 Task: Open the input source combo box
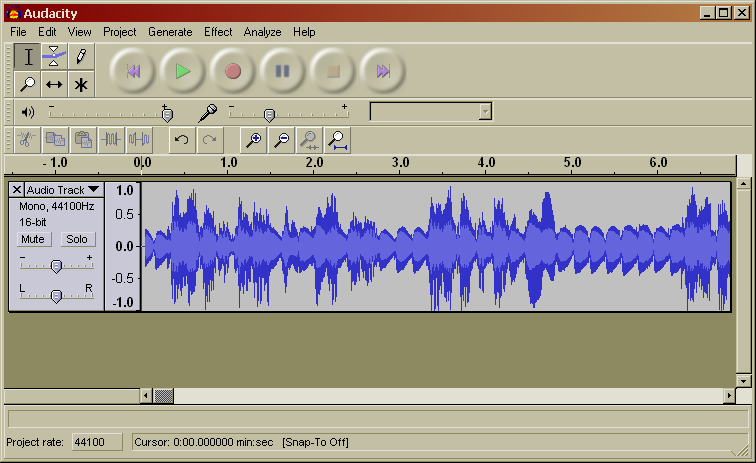[431, 111]
